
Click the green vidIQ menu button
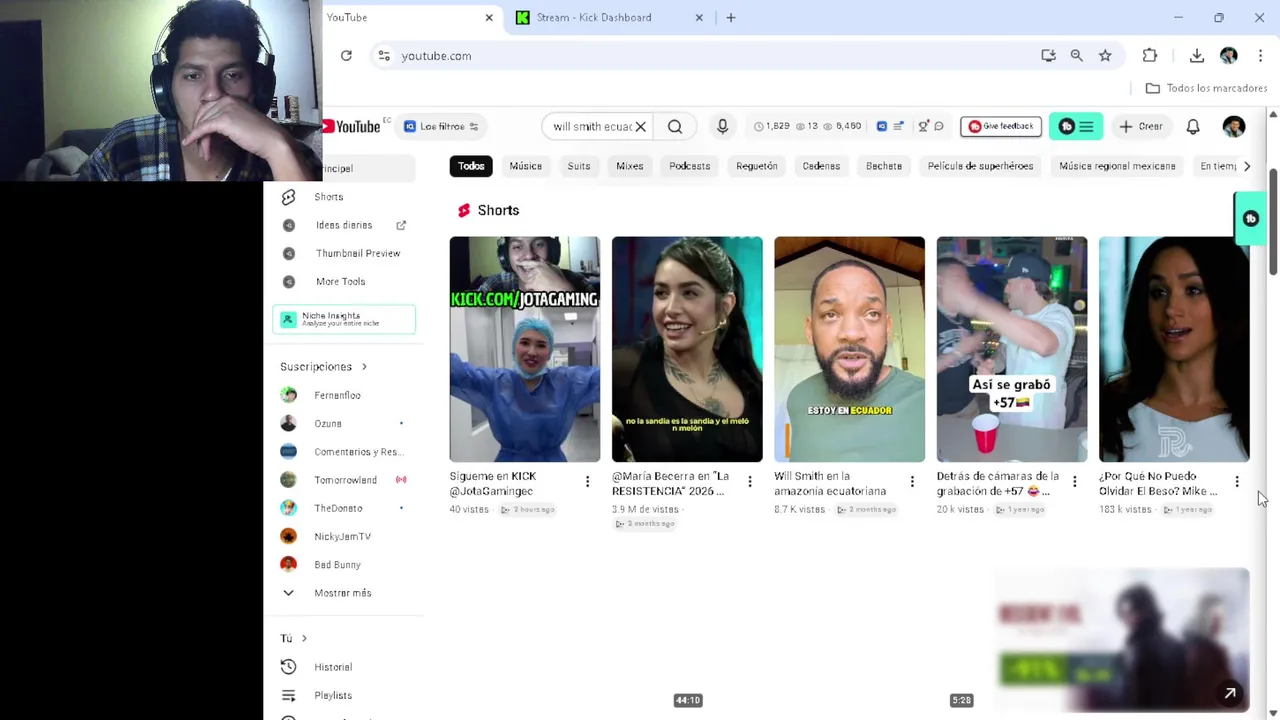pos(1076,126)
